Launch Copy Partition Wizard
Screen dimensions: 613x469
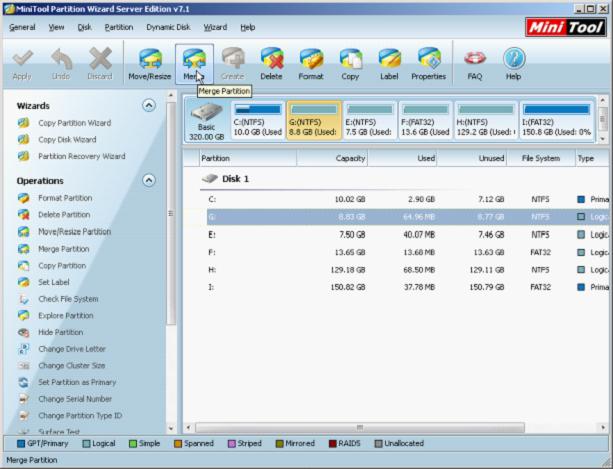74,123
